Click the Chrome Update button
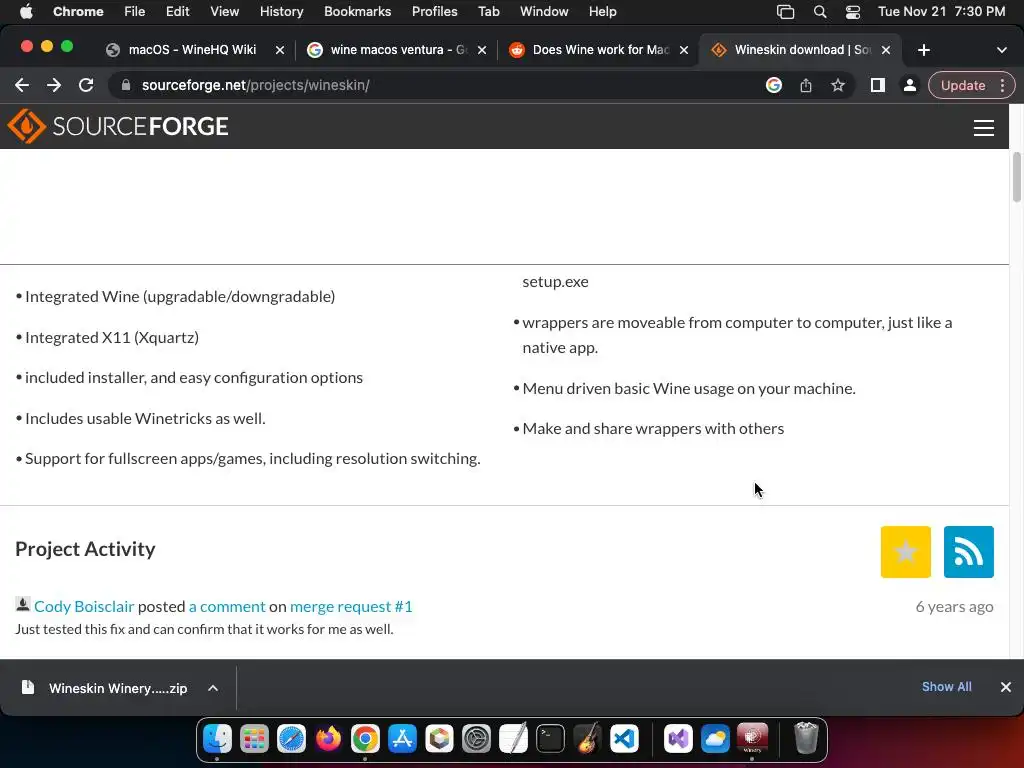This screenshot has width=1024, height=768. coord(963,85)
